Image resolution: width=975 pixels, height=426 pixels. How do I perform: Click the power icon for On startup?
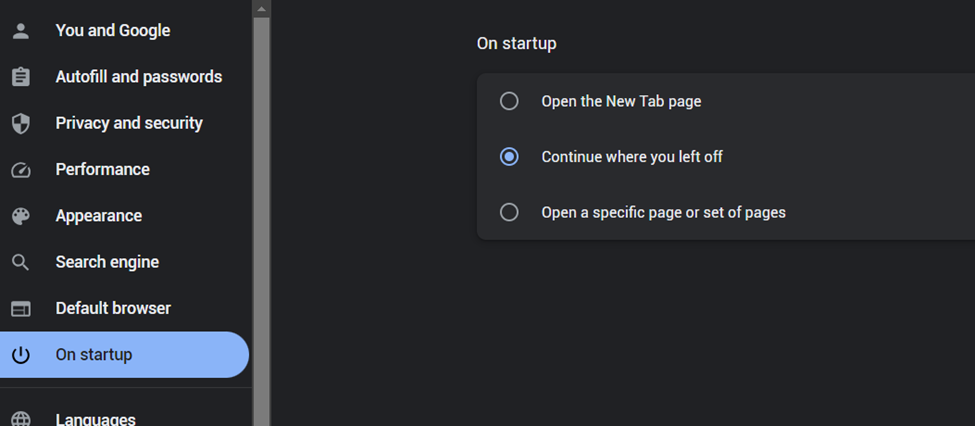tap(20, 355)
